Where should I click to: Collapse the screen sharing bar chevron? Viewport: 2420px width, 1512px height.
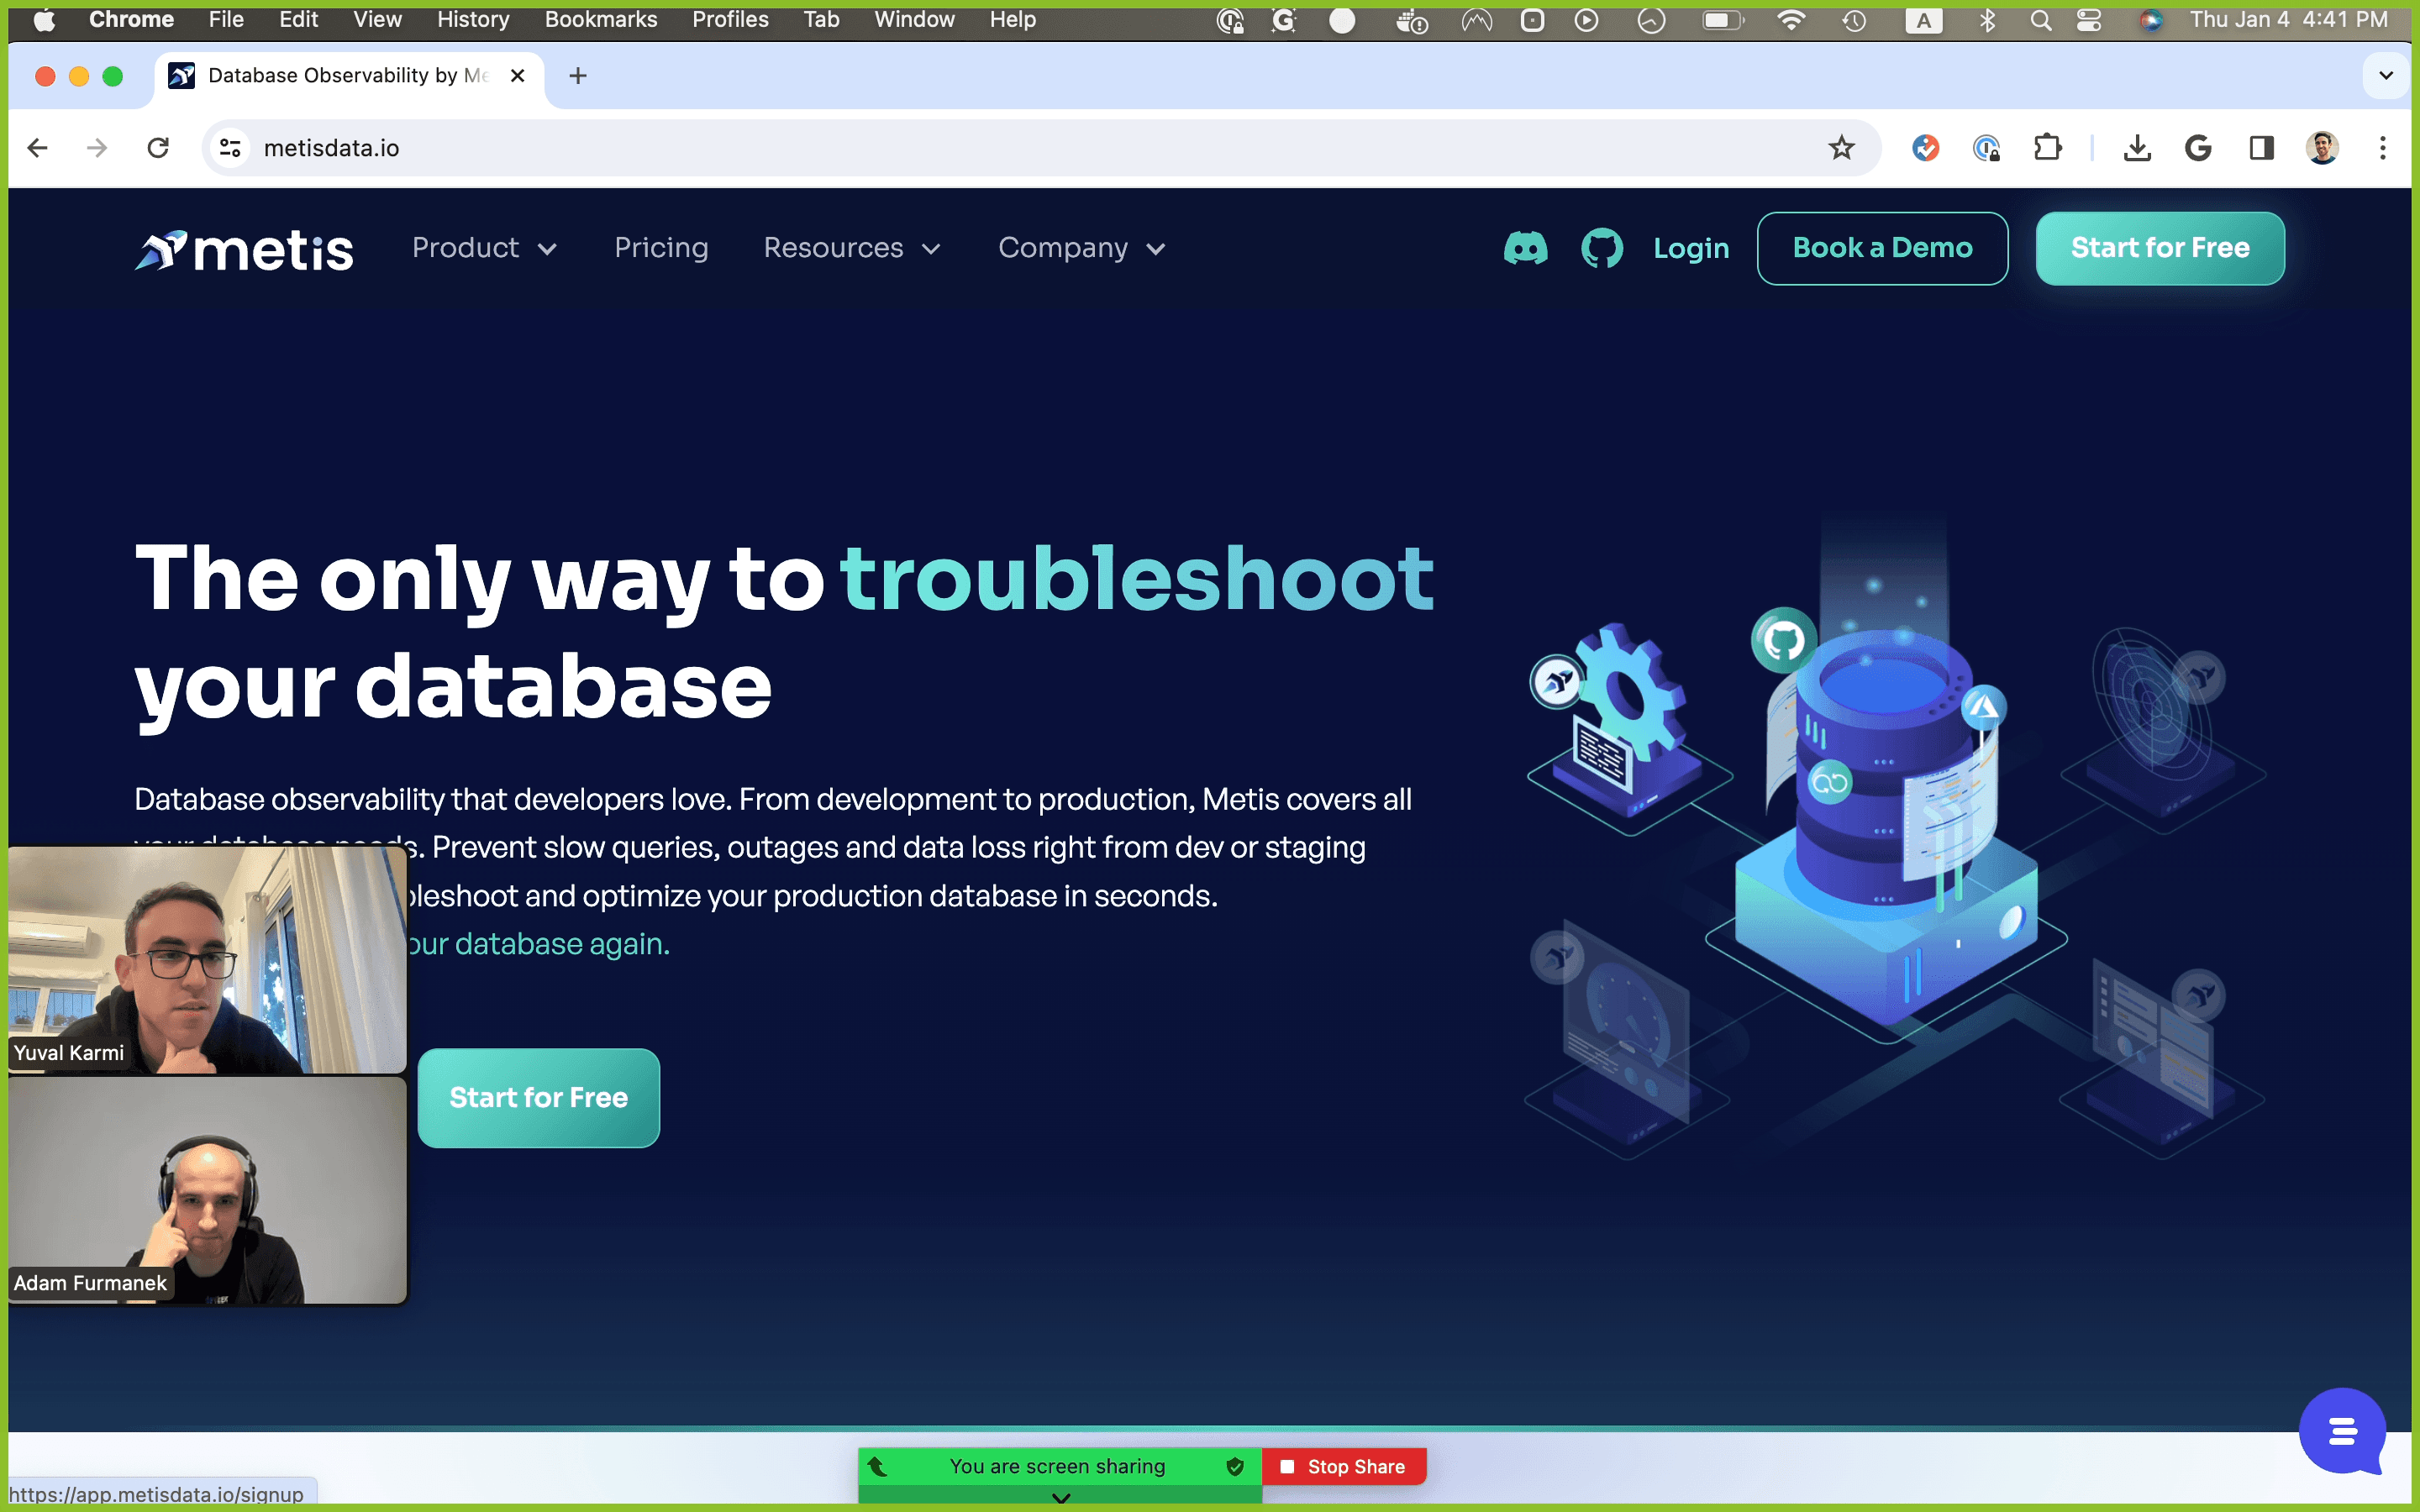[1061, 1498]
